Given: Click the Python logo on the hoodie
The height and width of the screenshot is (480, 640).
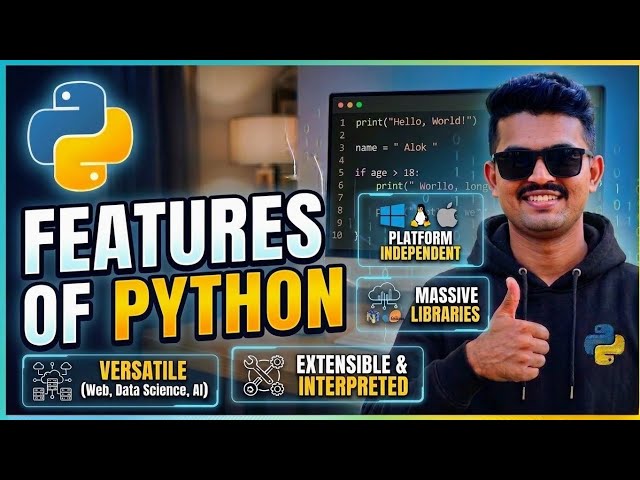Looking at the screenshot, I should [604, 344].
